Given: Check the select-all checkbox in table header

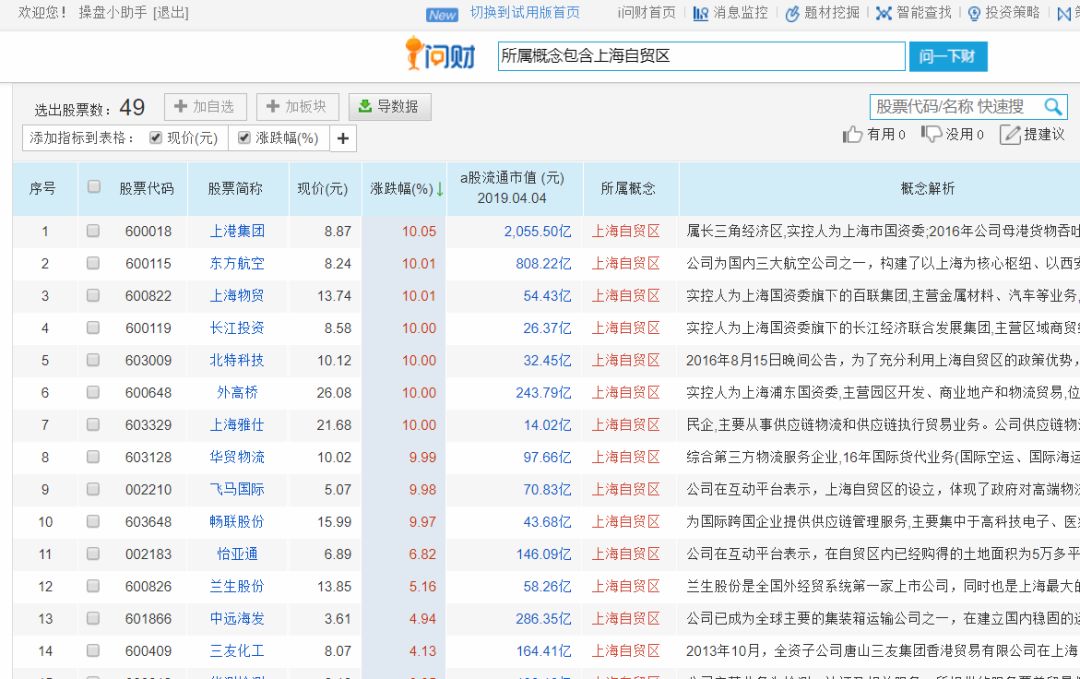Looking at the screenshot, I should (x=93, y=188).
